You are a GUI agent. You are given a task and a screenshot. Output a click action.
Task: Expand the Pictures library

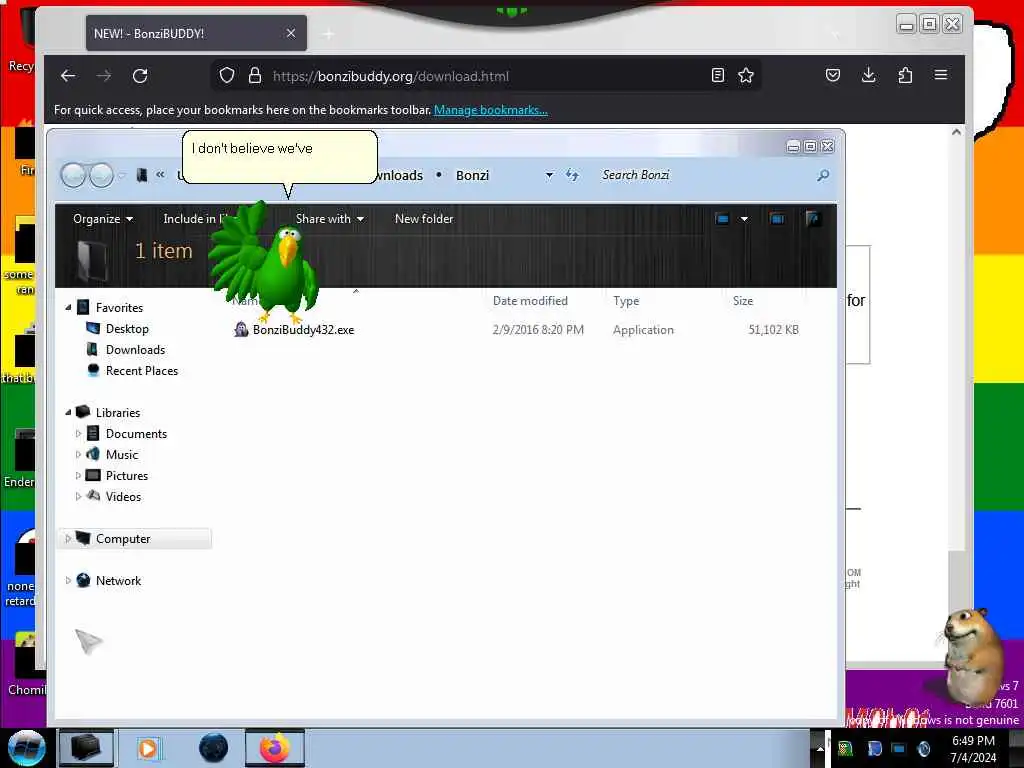point(78,475)
